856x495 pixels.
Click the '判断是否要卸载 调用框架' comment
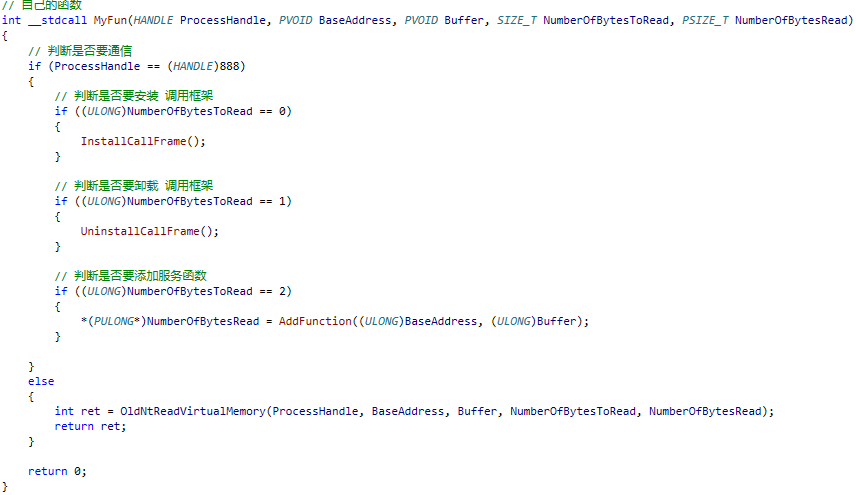point(134,186)
